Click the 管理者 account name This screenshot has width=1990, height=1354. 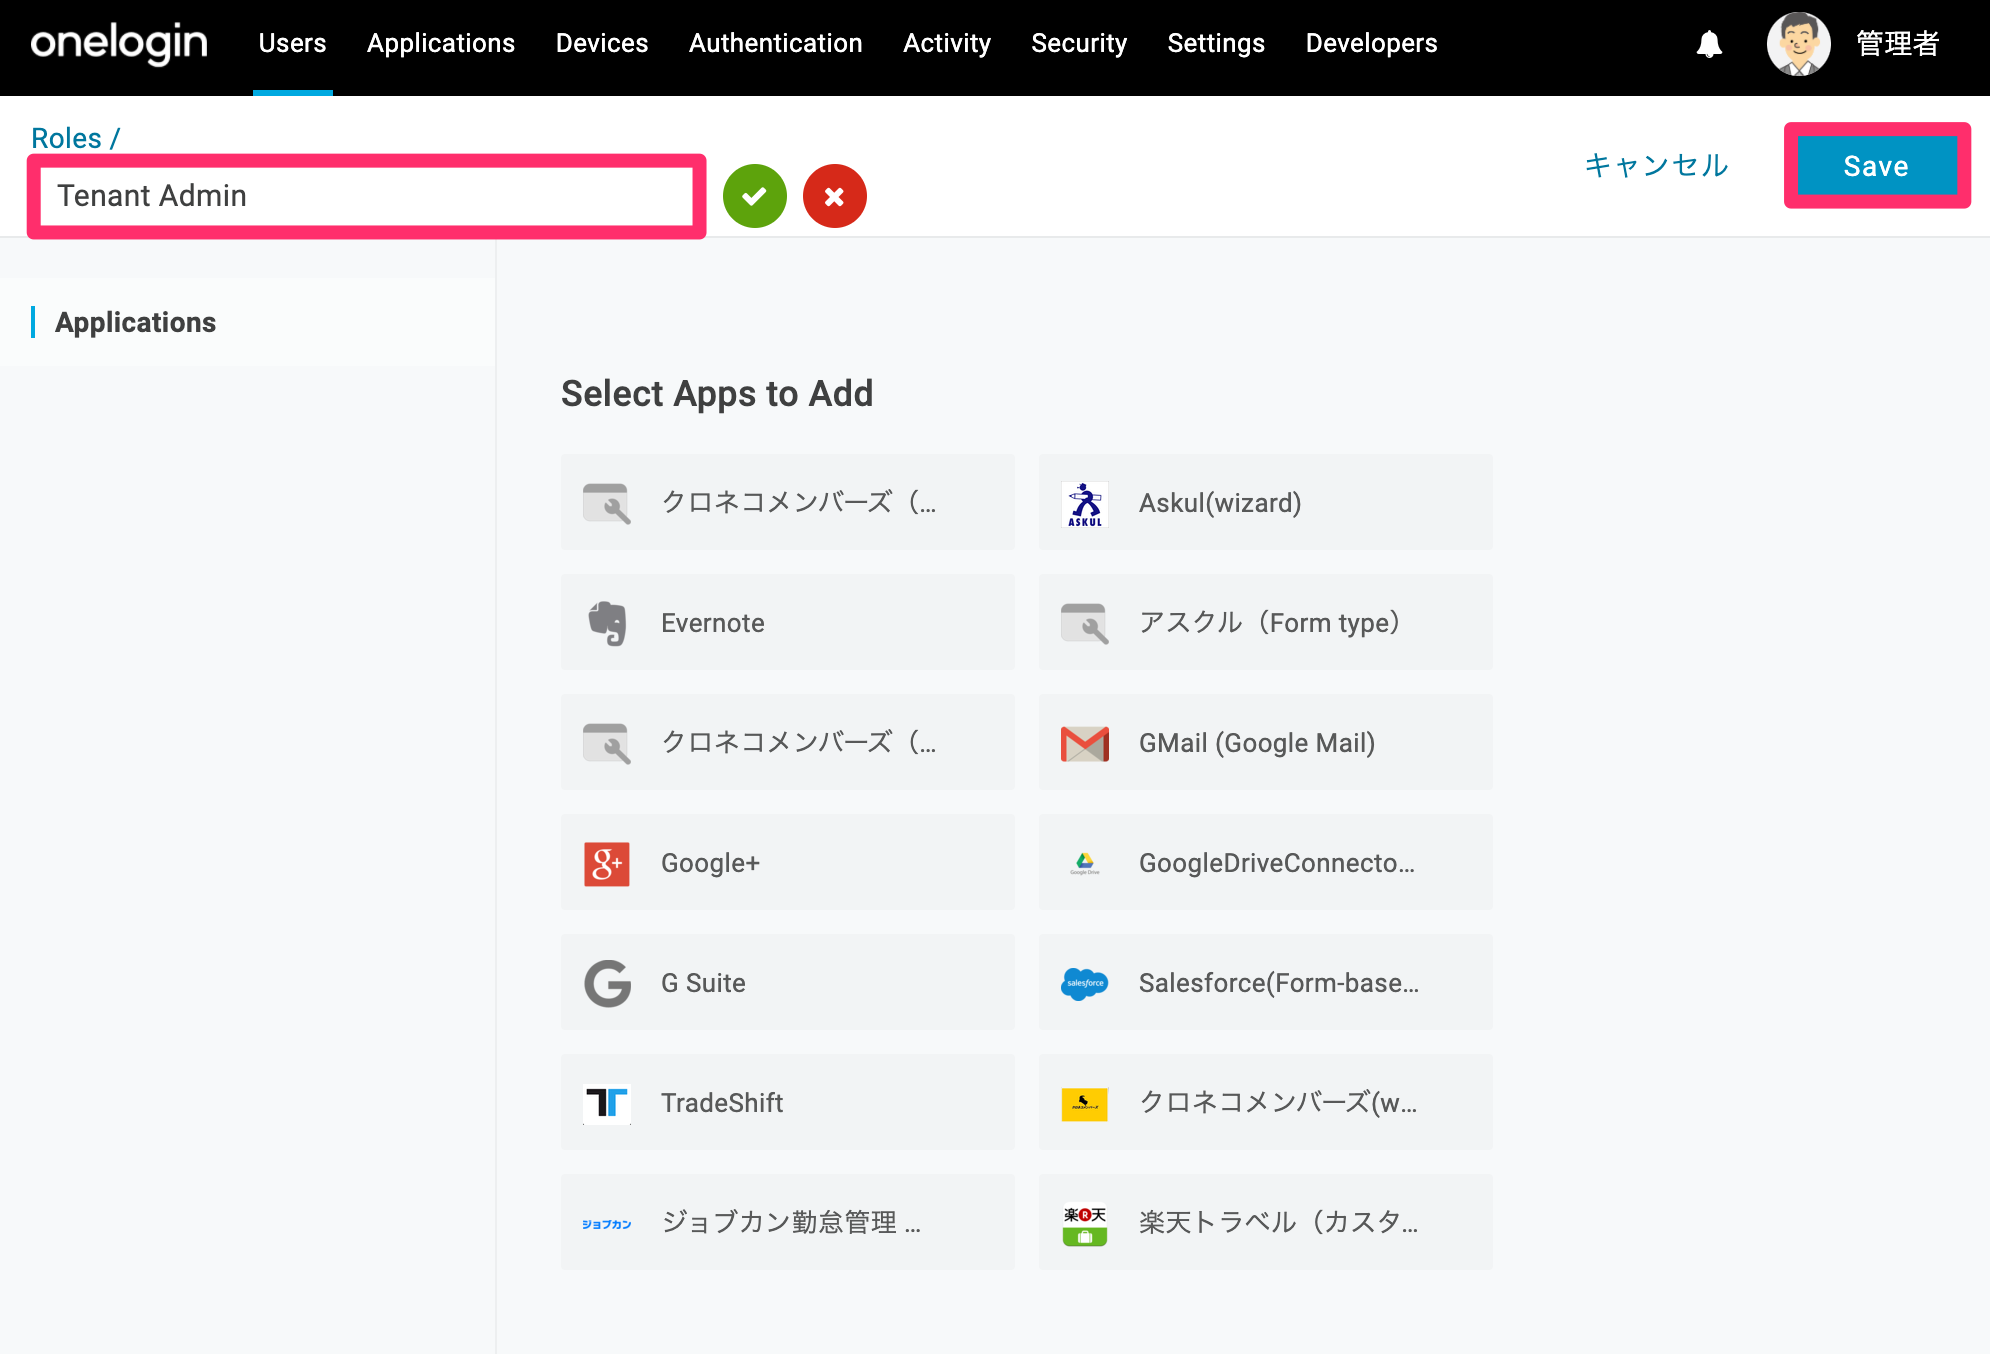1898,44
